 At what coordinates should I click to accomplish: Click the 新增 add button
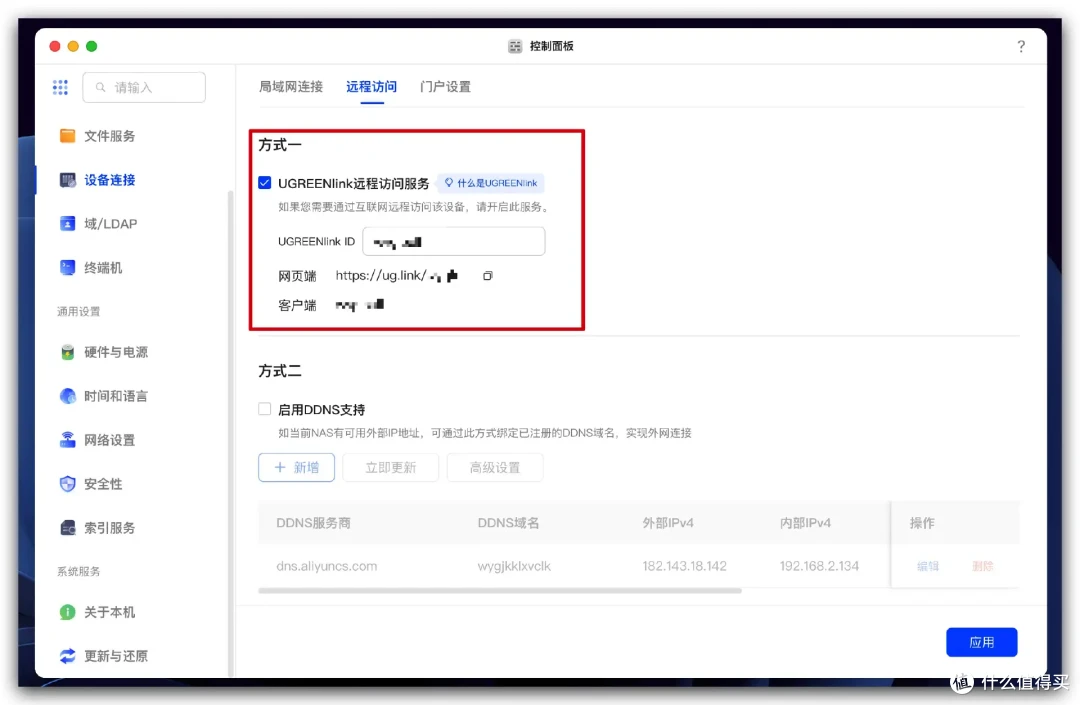tap(296, 467)
